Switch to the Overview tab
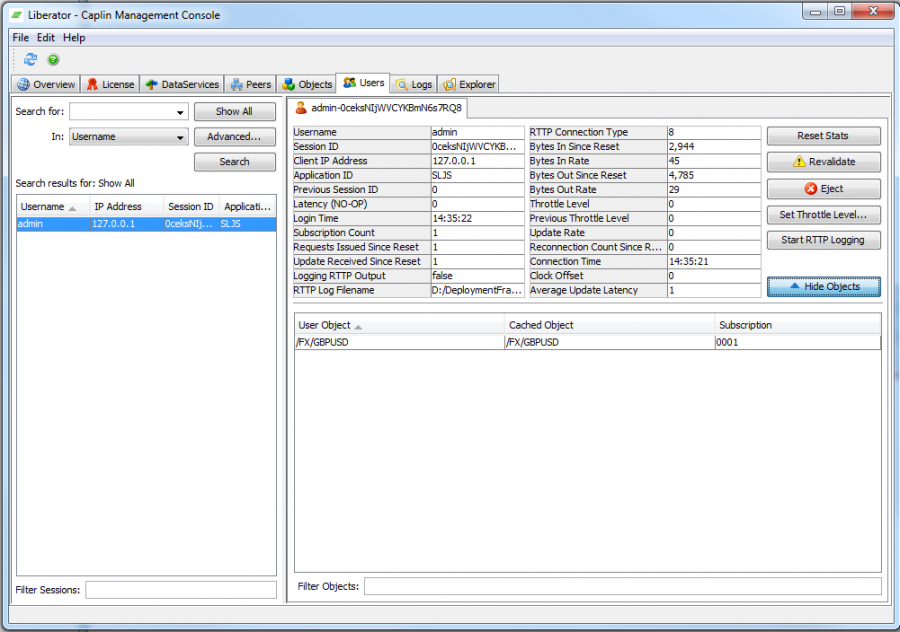The width and height of the screenshot is (900, 632). pos(46,84)
